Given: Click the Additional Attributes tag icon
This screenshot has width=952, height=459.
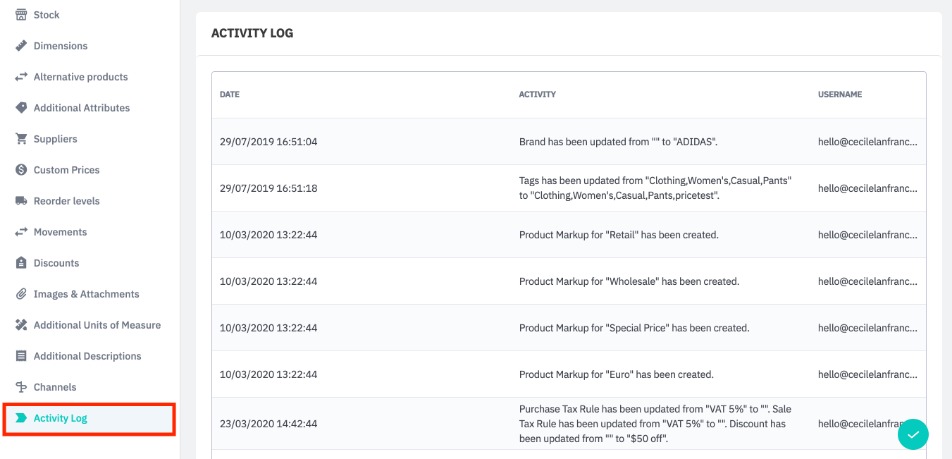Looking at the screenshot, I should click(21, 108).
